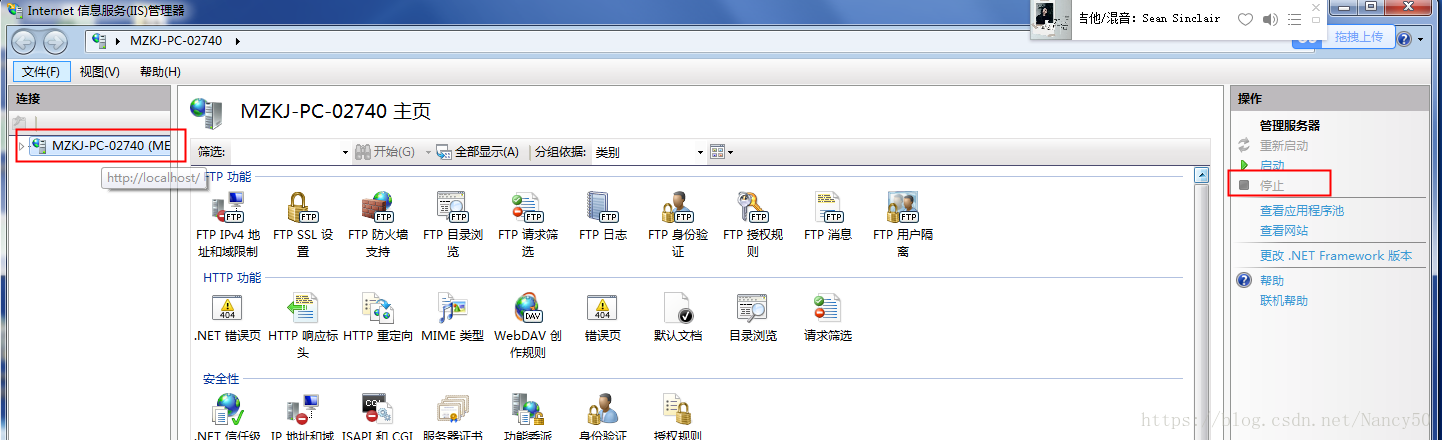Open FTP 身份验证 feature
Screen dimensions: 1442x440
click(x=678, y=224)
